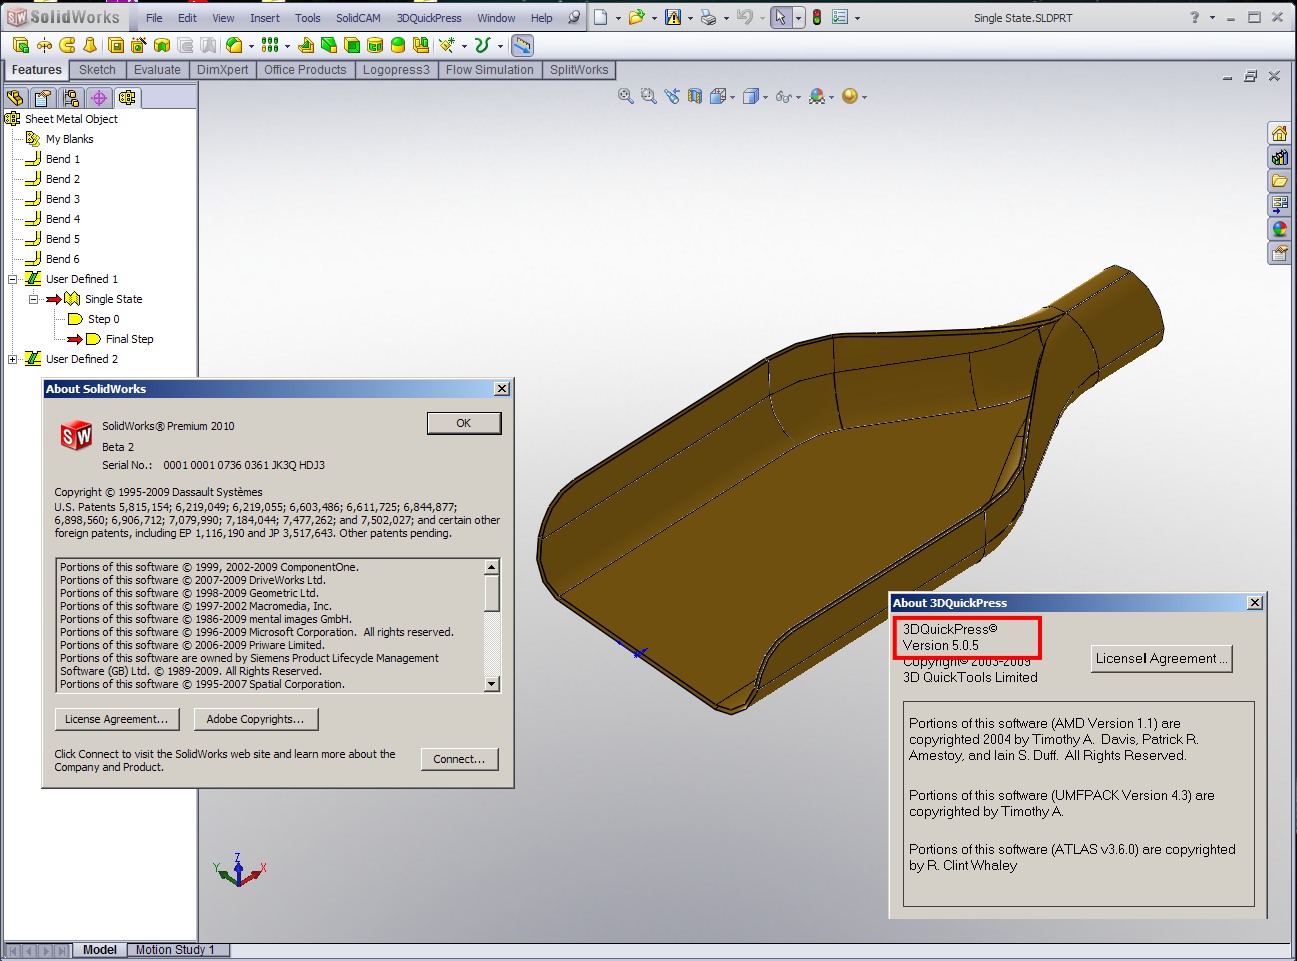Viewport: 1297px width, 961px height.
Task: Open the Insert menu
Action: 265,18
